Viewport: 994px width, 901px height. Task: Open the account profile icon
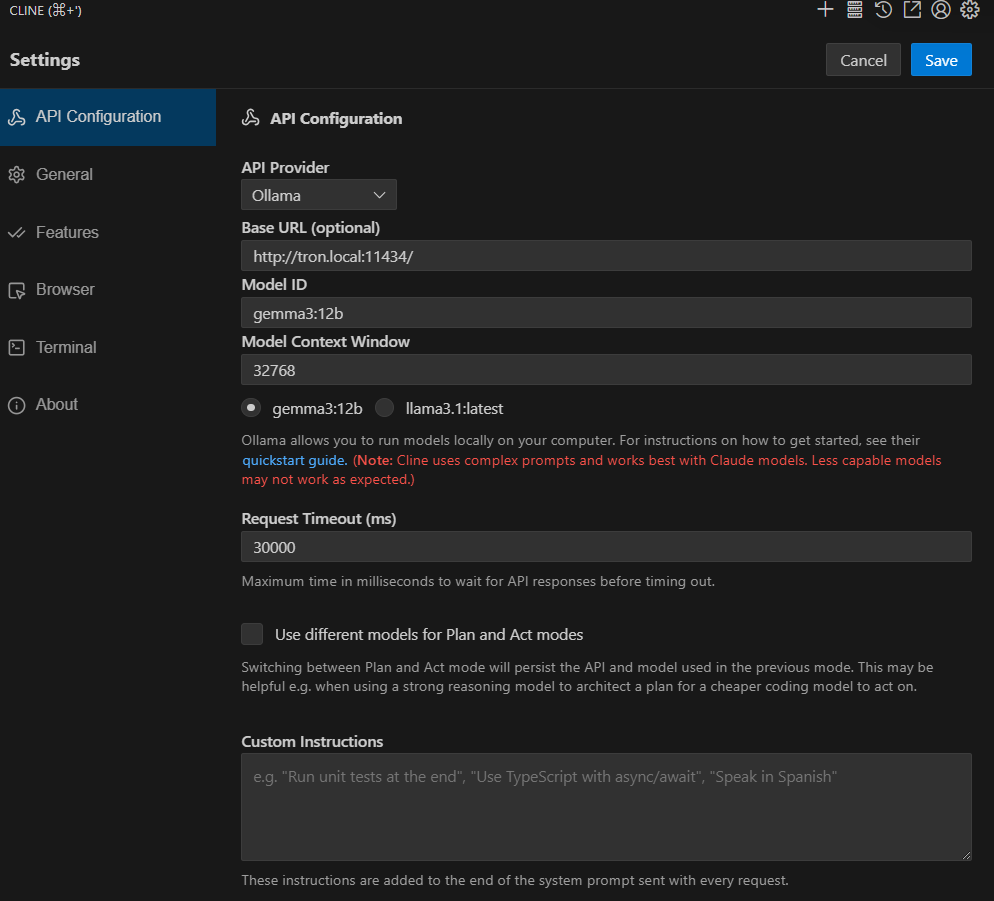coord(941,10)
